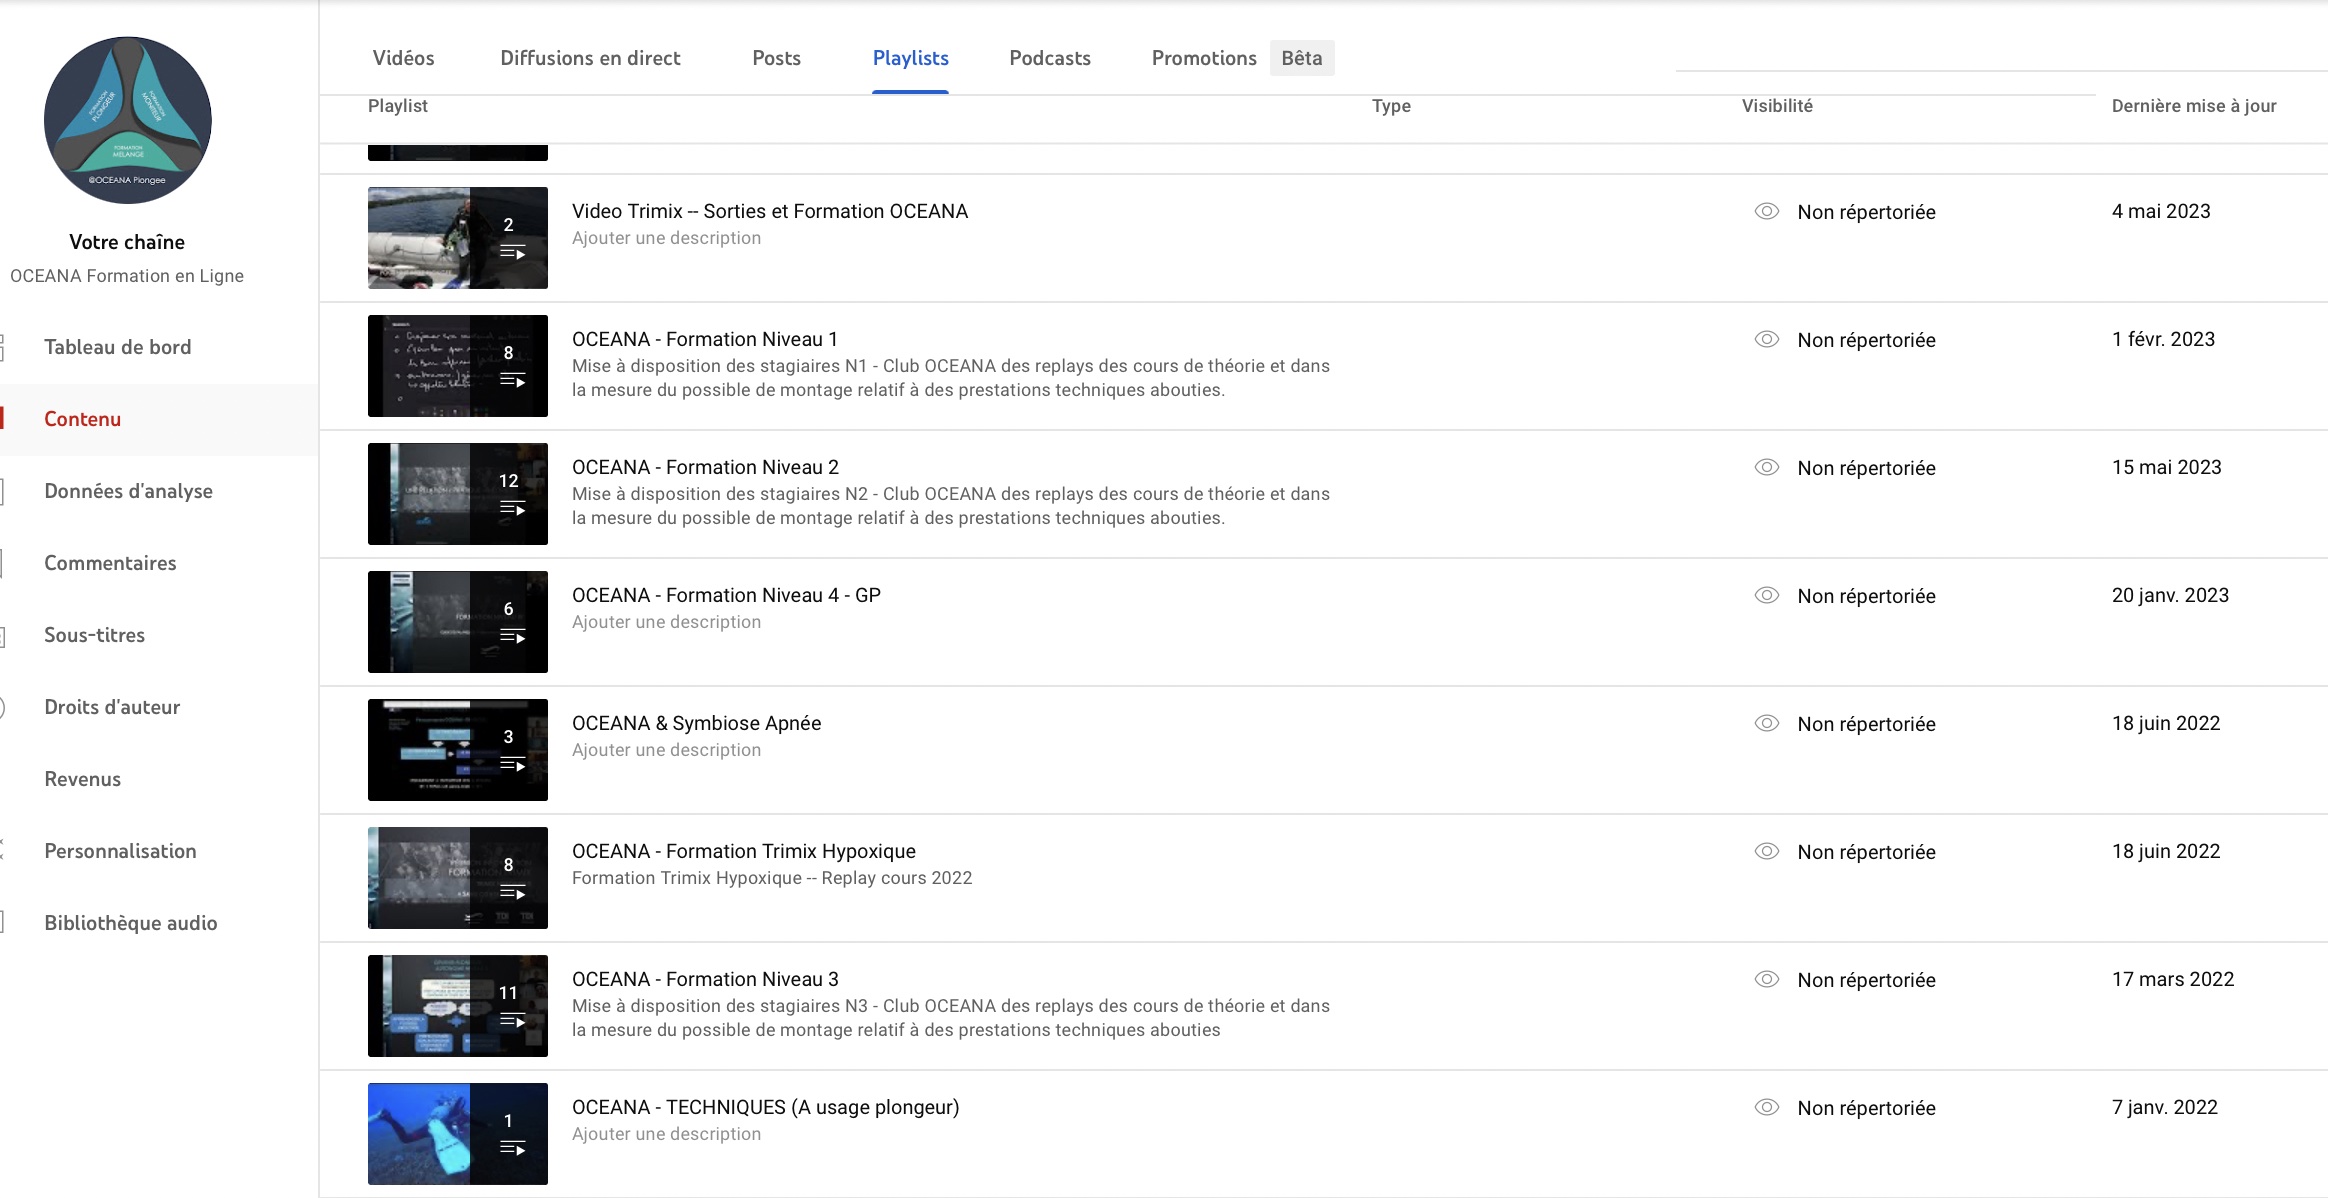Click title OCEANA - Formation Trimix Hypoxique
2328x1198 pixels.
tap(744, 851)
